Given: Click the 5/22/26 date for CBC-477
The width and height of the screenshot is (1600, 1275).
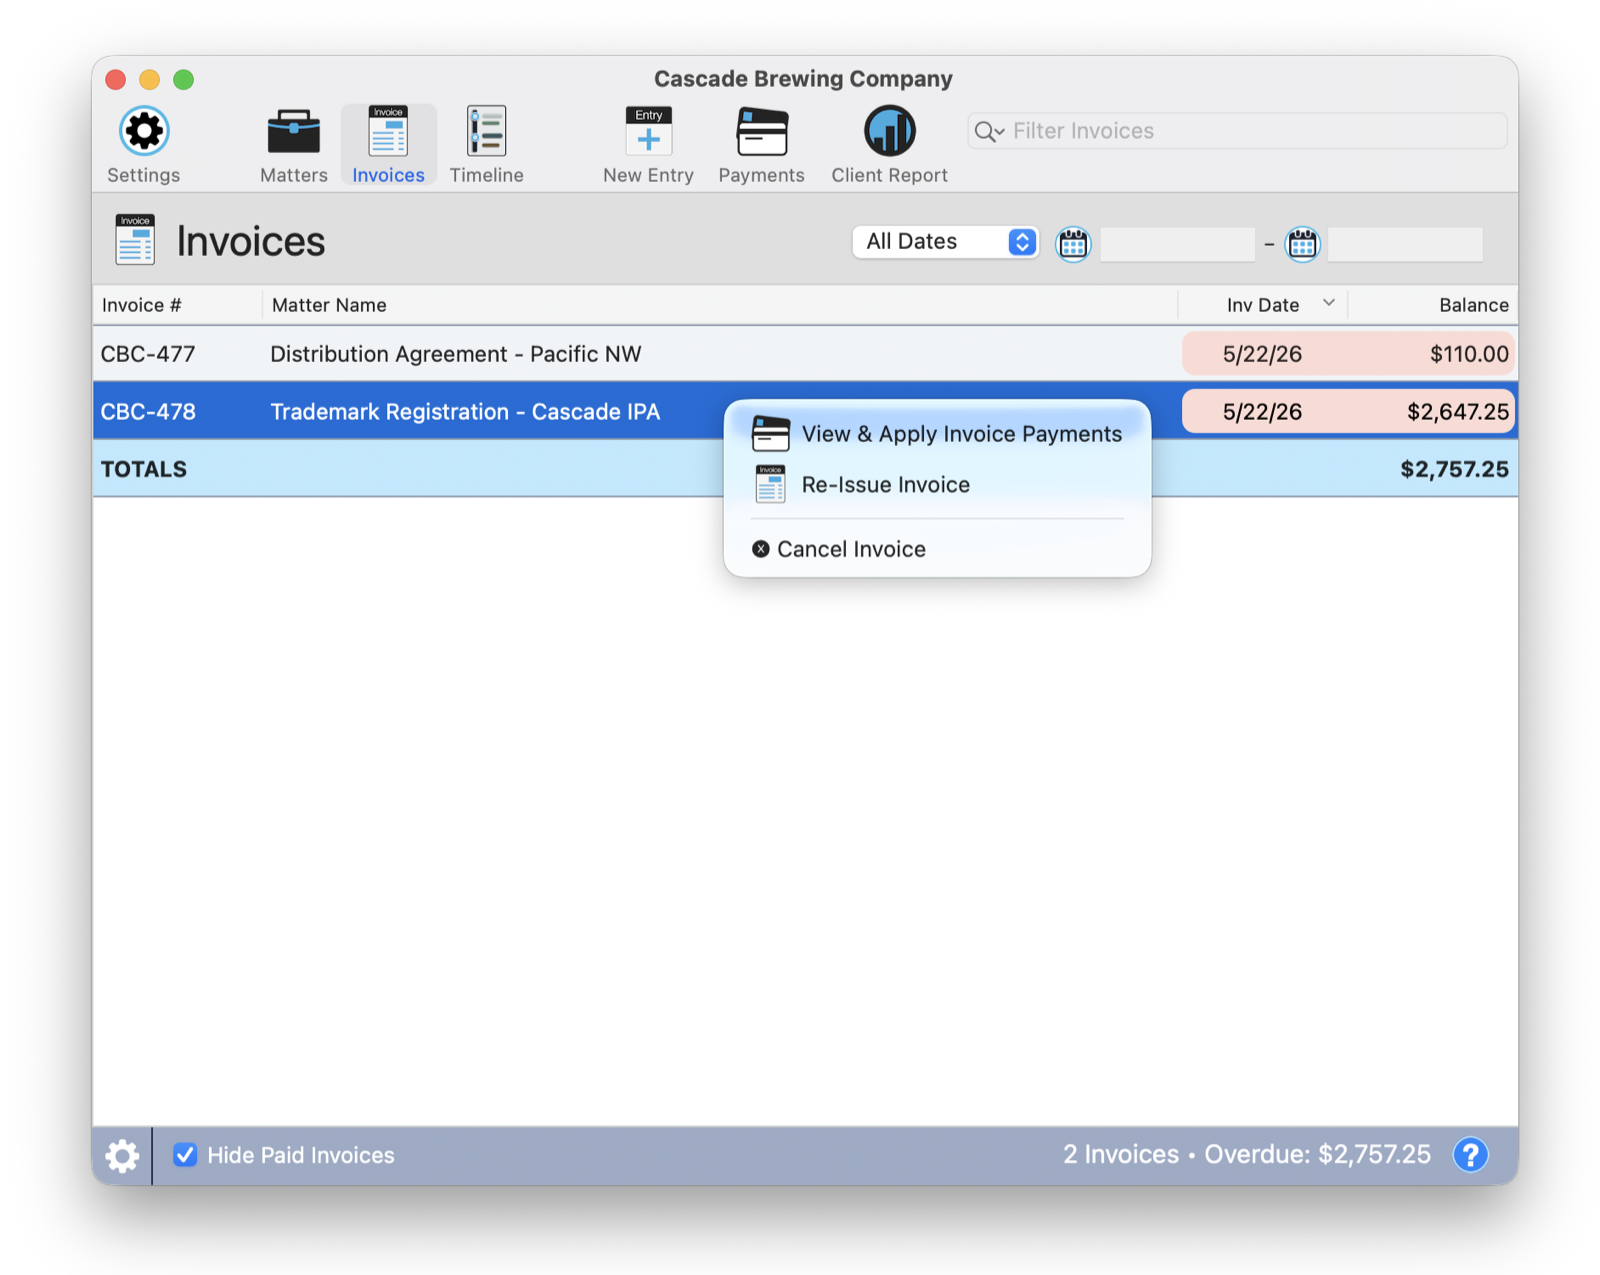Looking at the screenshot, I should point(1262,354).
